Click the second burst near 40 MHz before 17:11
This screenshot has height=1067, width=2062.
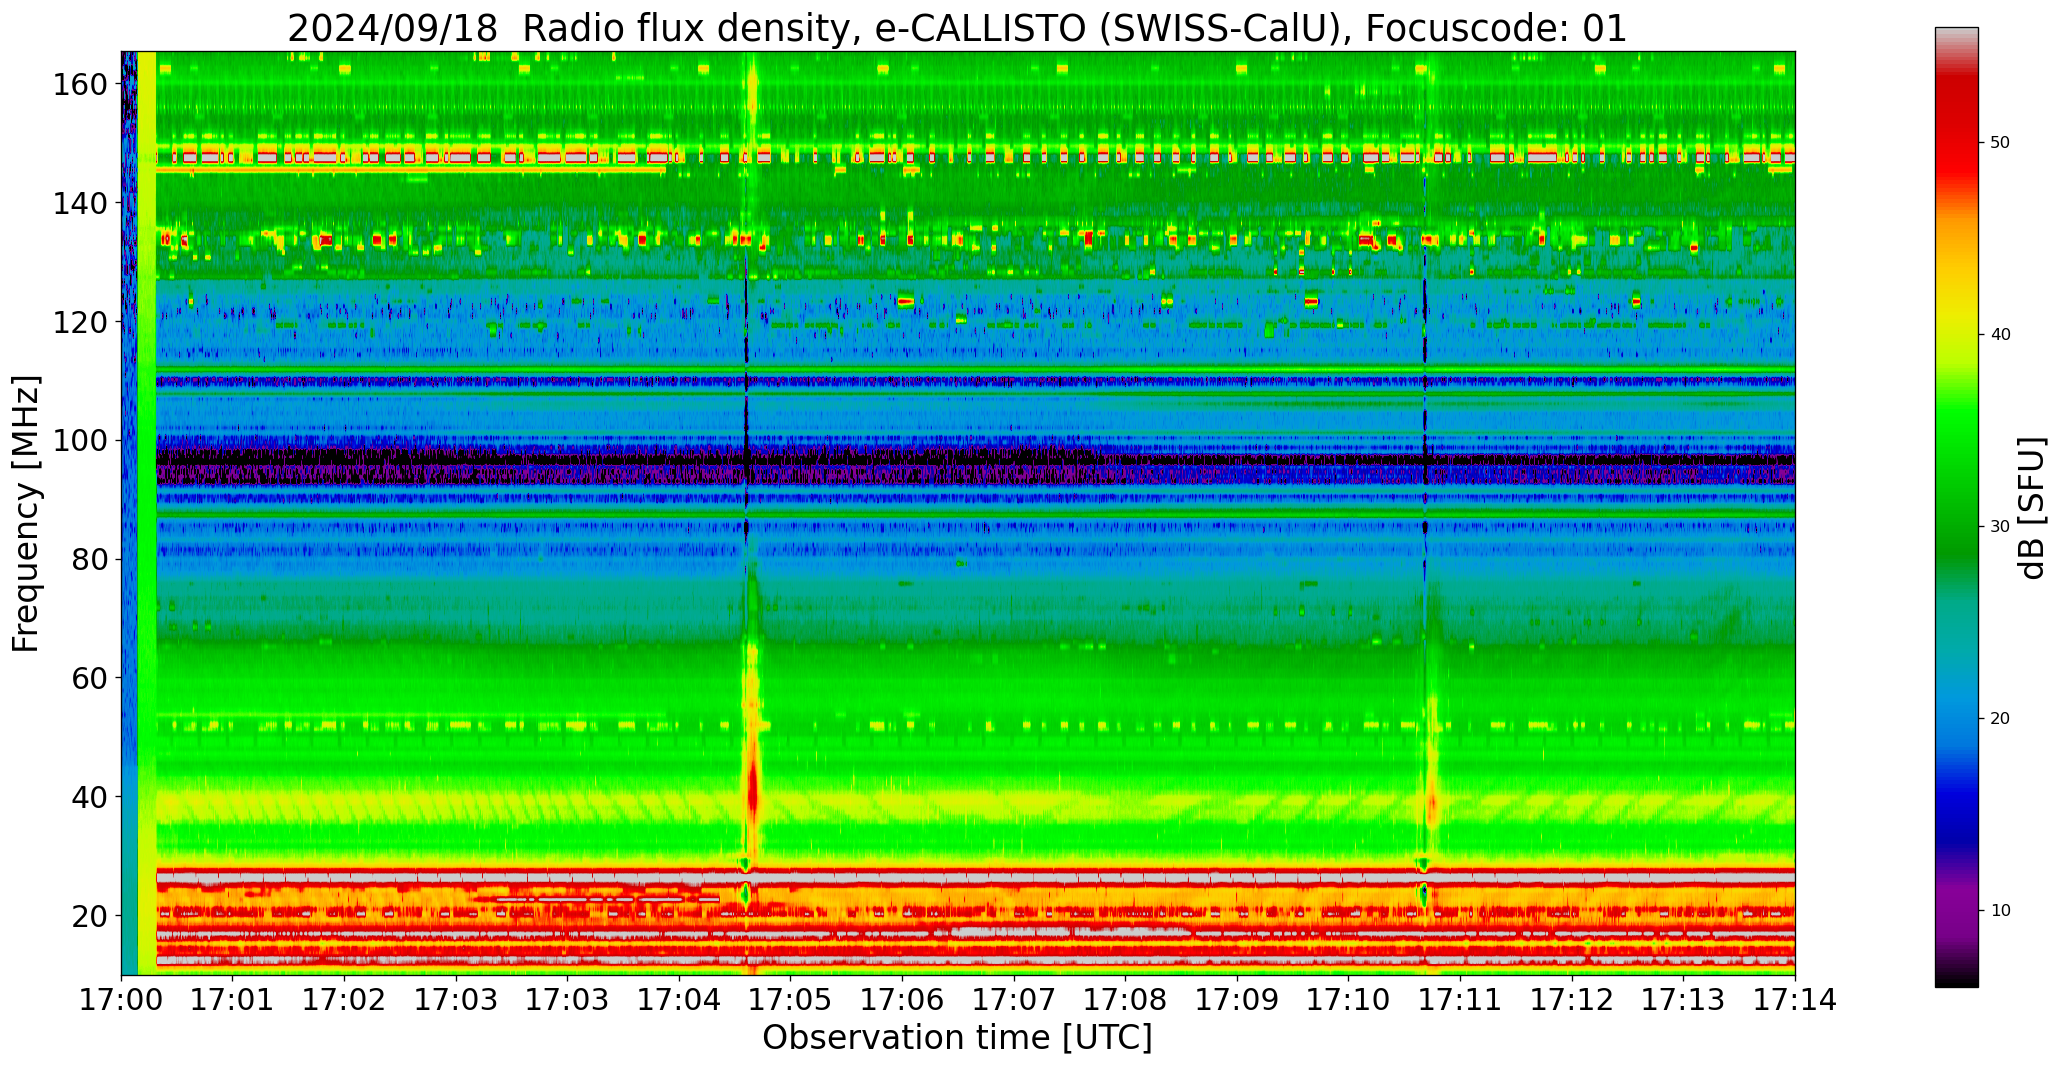coord(1432,803)
